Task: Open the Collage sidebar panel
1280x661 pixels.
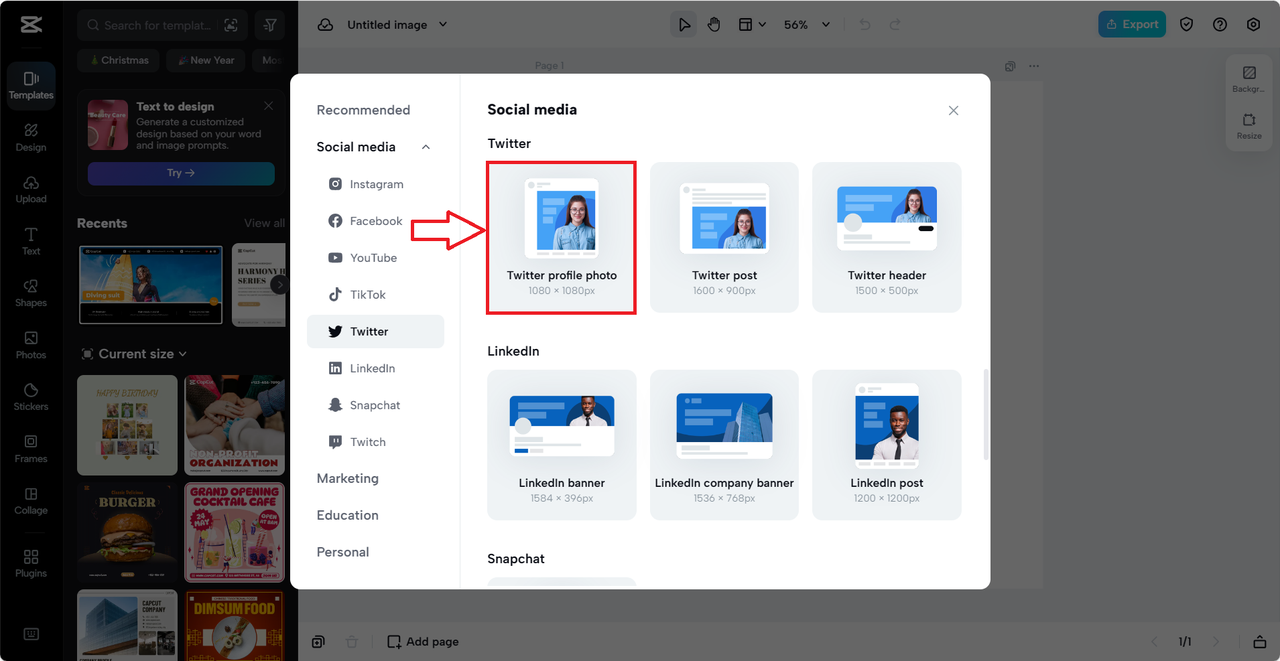Action: (31, 501)
